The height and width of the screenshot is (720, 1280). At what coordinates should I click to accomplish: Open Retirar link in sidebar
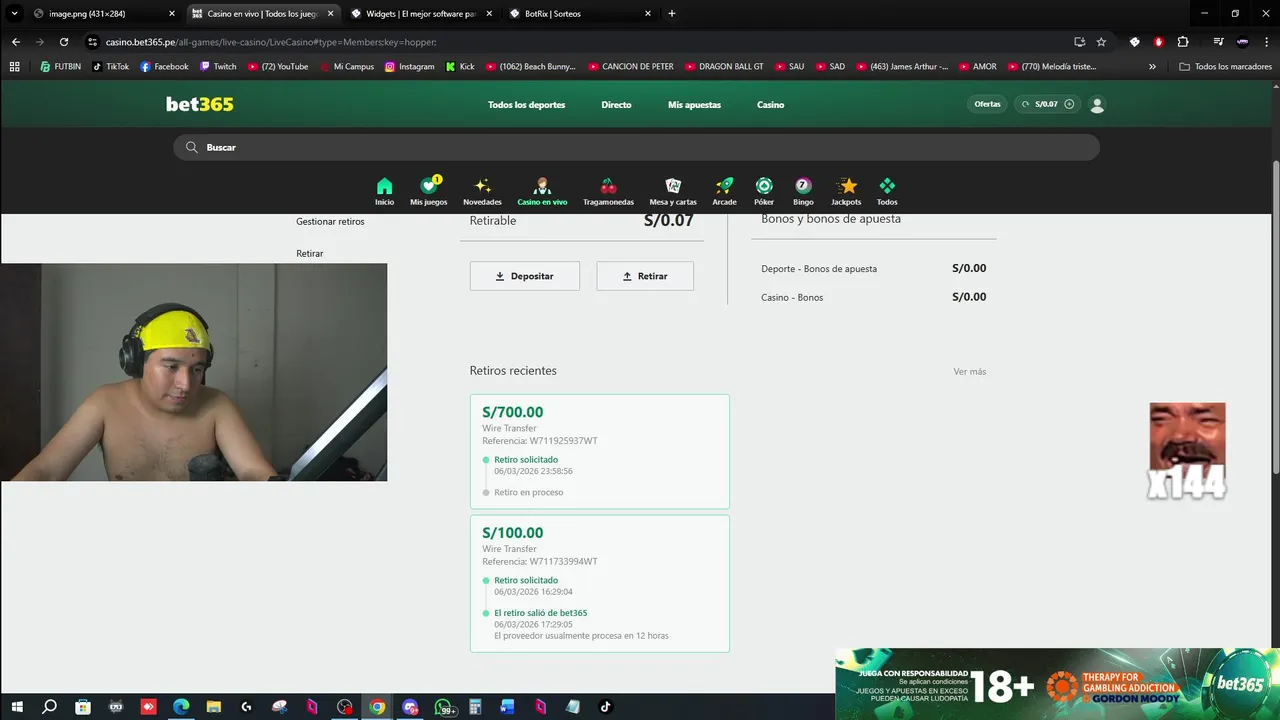point(310,254)
